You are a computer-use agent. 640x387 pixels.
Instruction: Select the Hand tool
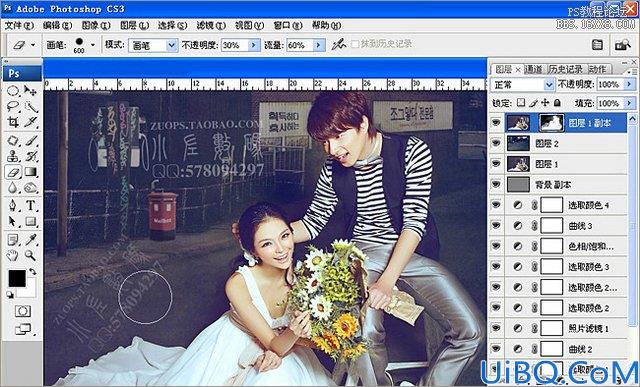[13, 256]
